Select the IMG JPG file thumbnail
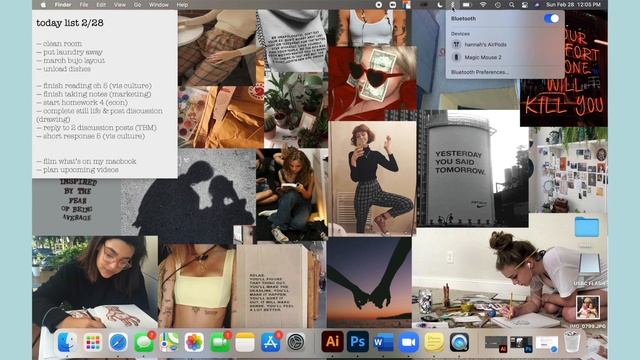 pyautogui.click(x=588, y=307)
